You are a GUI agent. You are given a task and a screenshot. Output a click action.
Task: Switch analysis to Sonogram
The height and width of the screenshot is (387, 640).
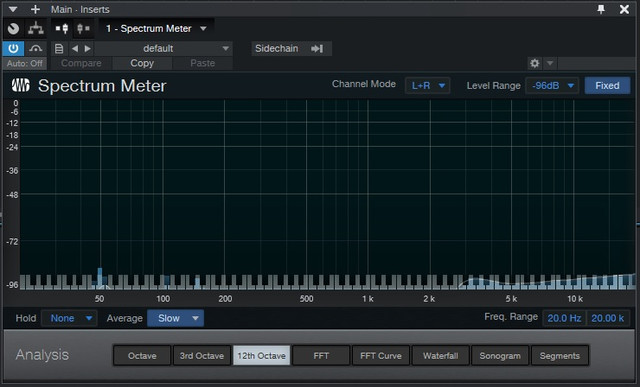coord(500,356)
